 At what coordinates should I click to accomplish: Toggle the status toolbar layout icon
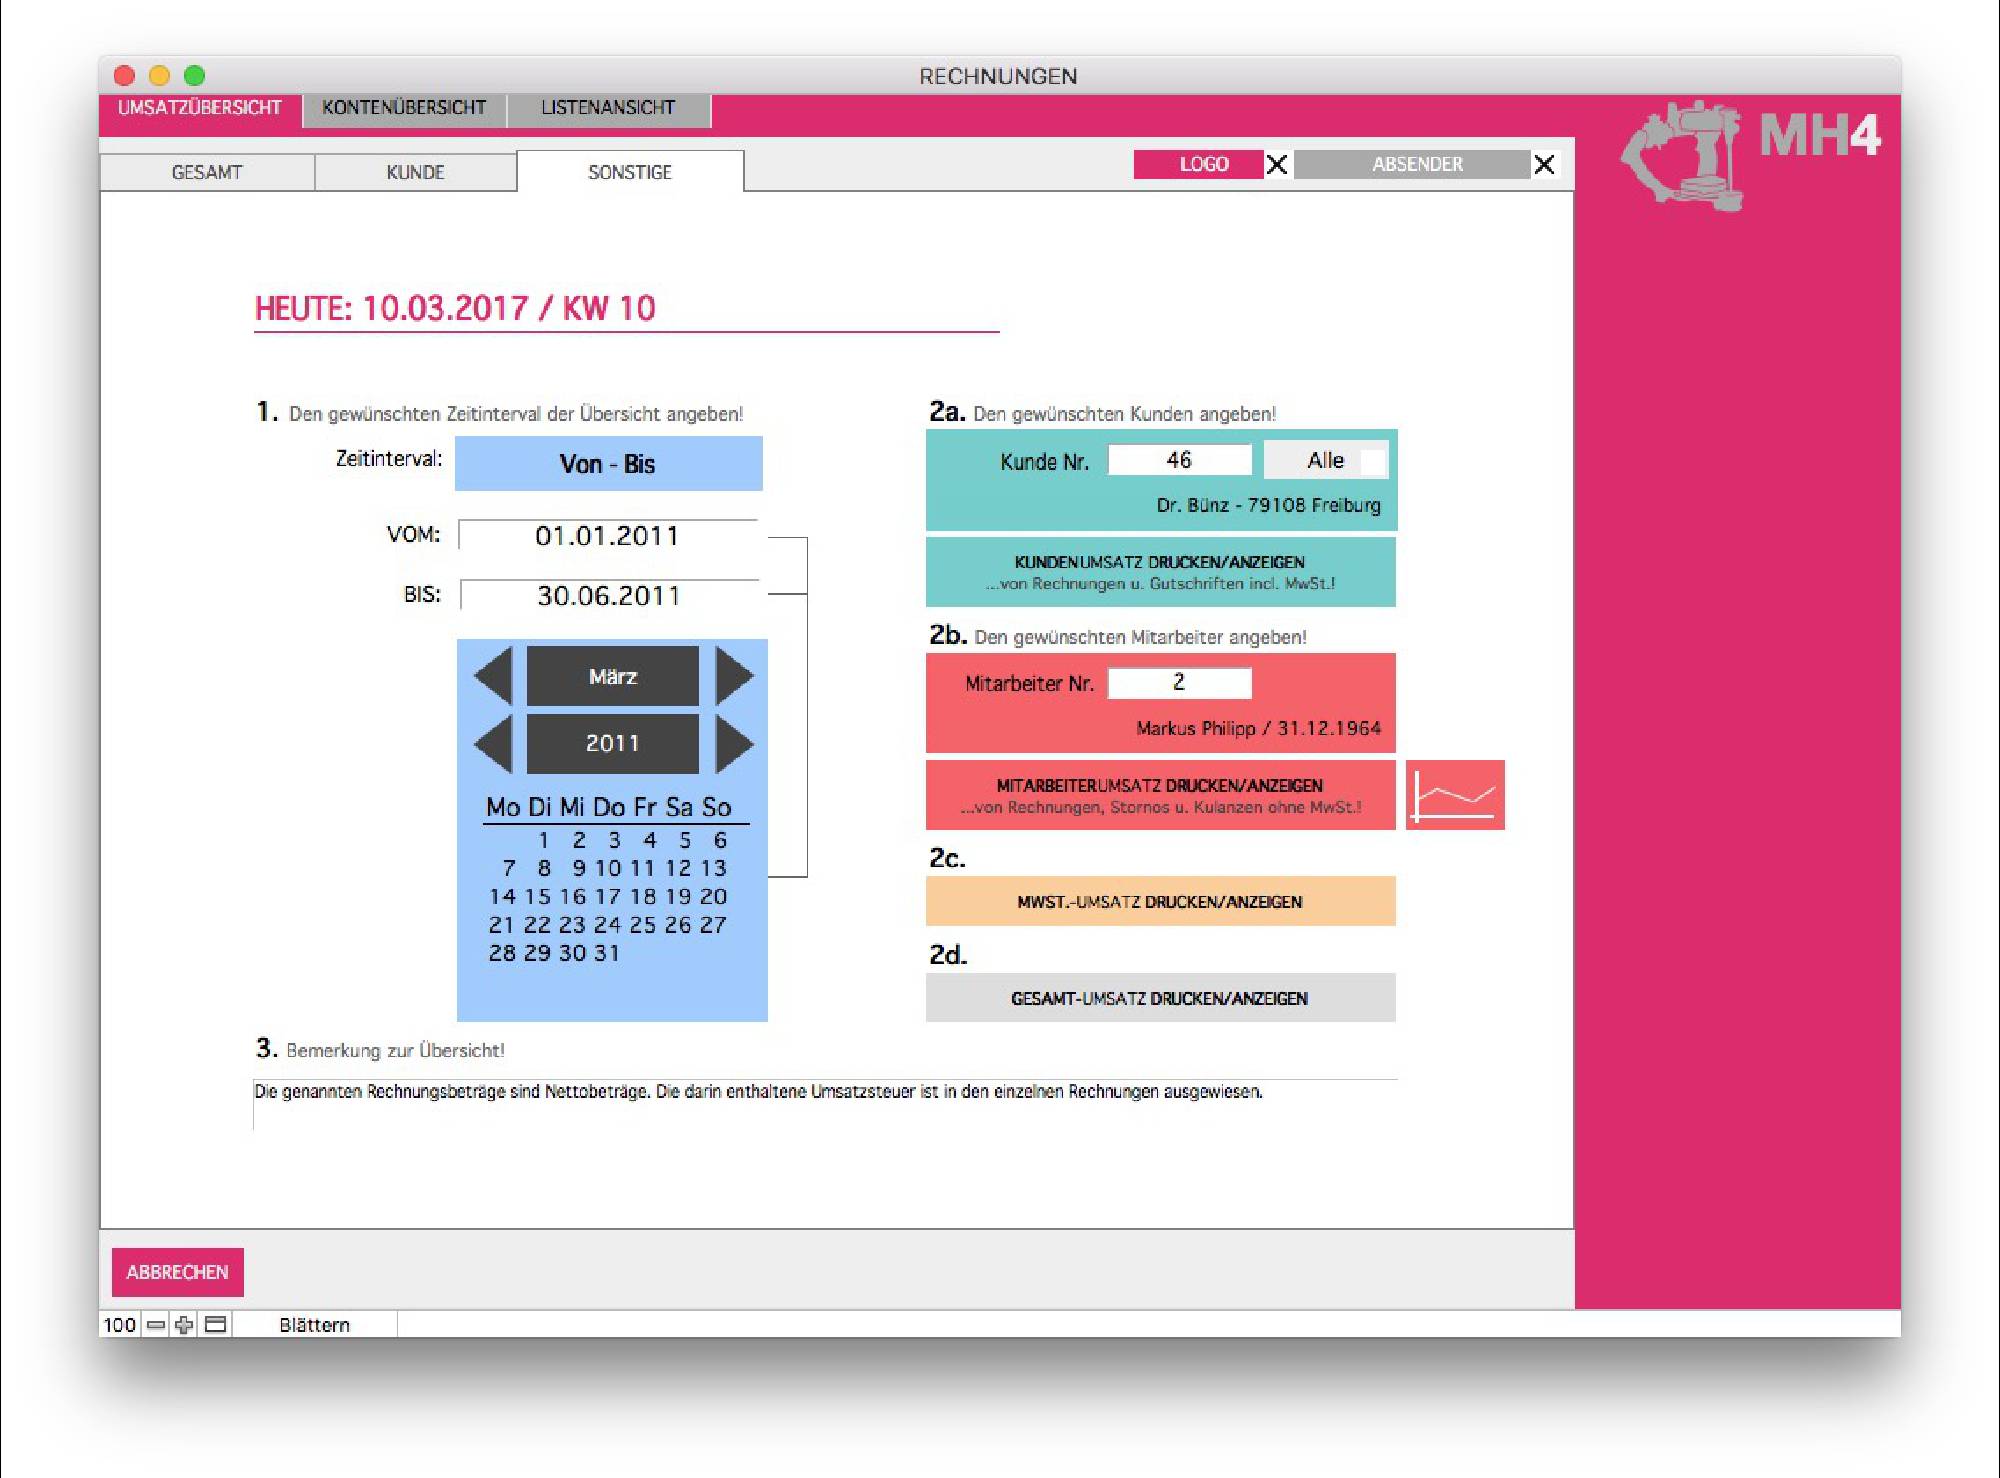coord(215,1325)
